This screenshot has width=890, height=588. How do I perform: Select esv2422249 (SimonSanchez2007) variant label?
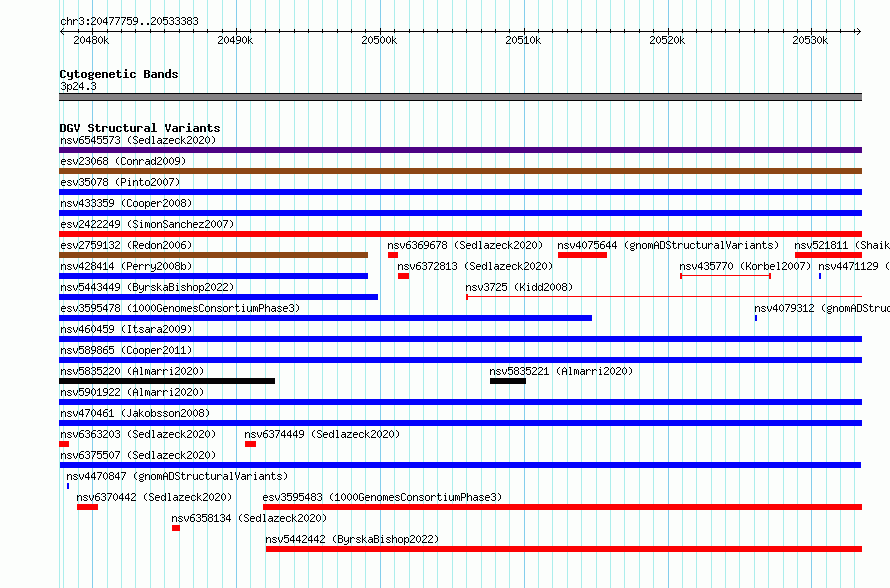147,224
